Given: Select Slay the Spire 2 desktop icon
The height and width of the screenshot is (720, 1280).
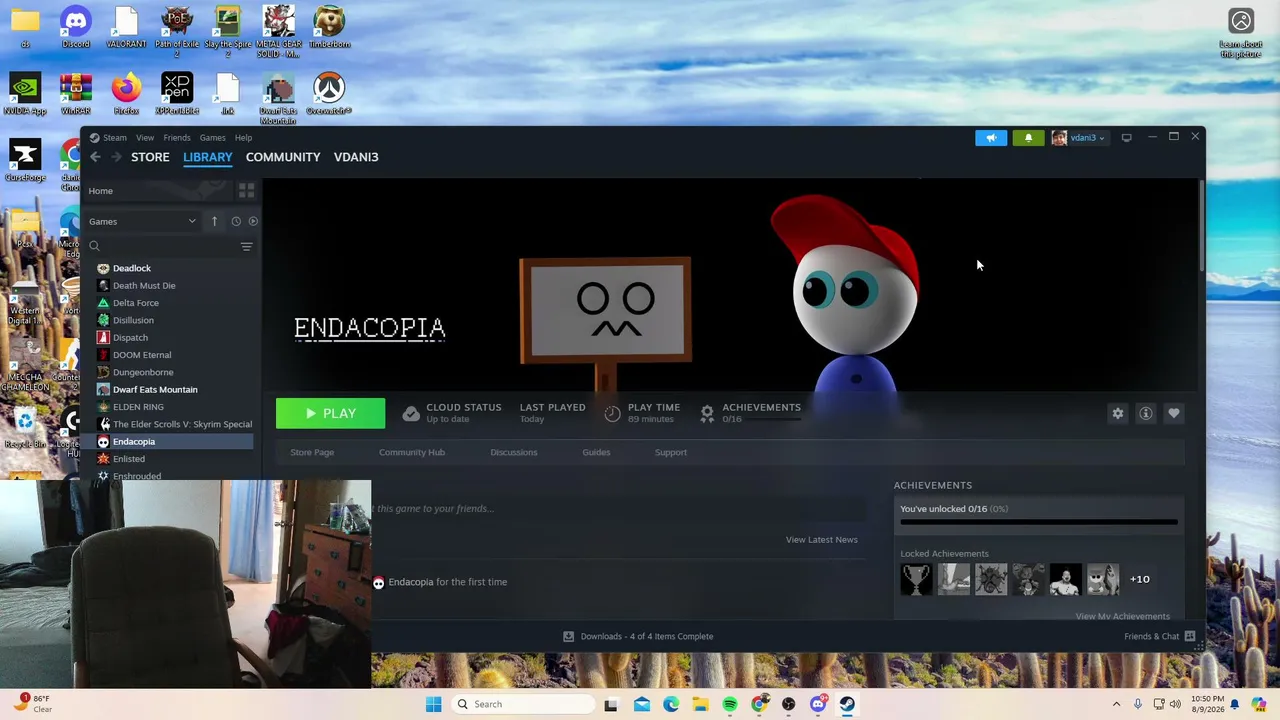Looking at the screenshot, I should 228,31.
